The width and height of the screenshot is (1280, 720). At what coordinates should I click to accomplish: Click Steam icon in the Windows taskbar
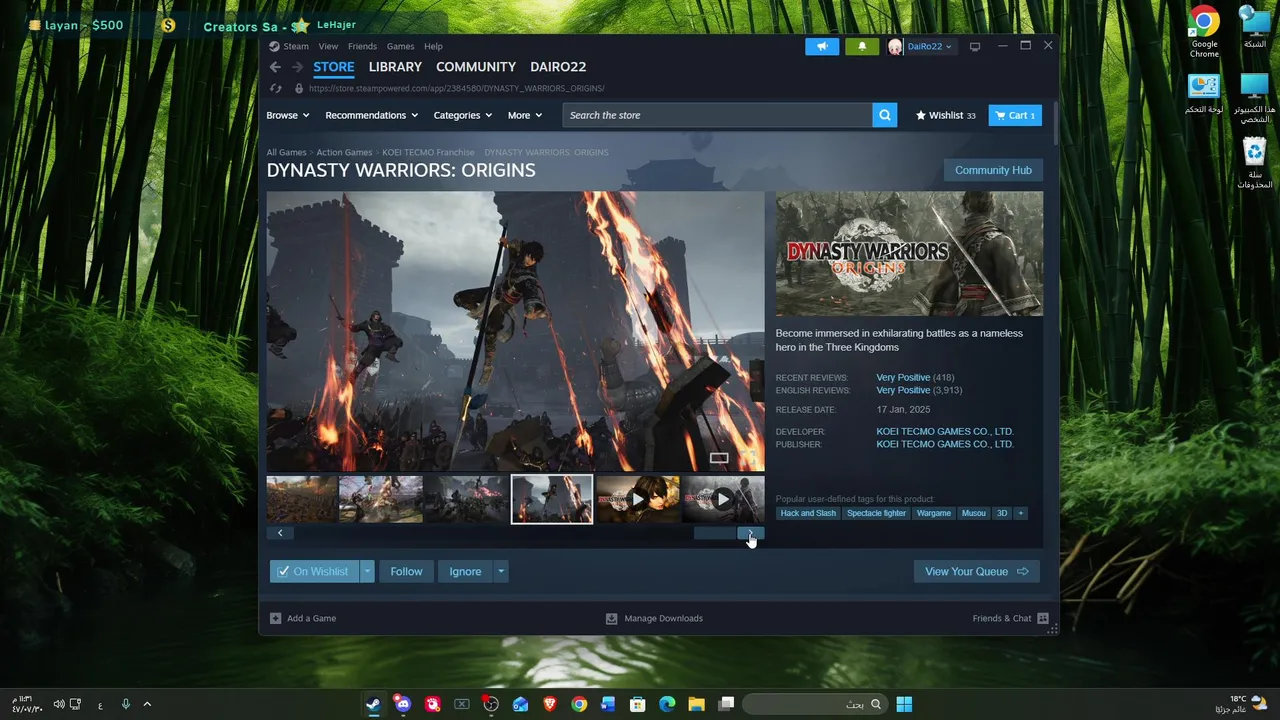click(x=373, y=704)
